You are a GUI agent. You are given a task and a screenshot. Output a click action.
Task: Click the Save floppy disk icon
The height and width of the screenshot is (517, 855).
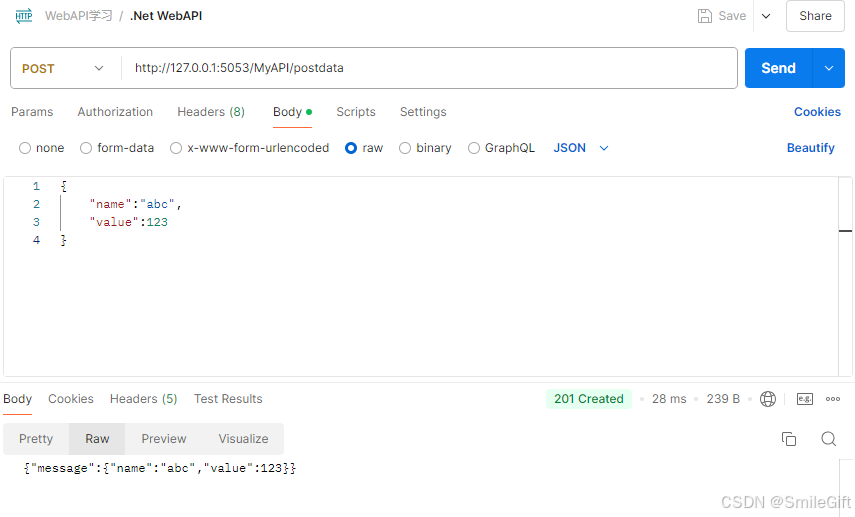pos(705,16)
